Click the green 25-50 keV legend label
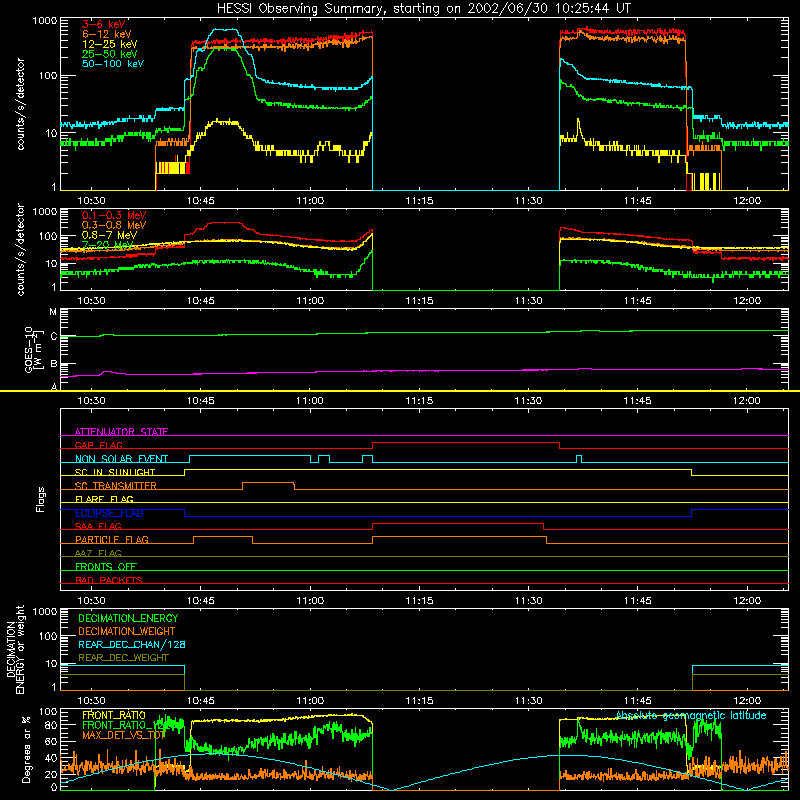Viewport: 800px width, 800px height. coord(109,54)
